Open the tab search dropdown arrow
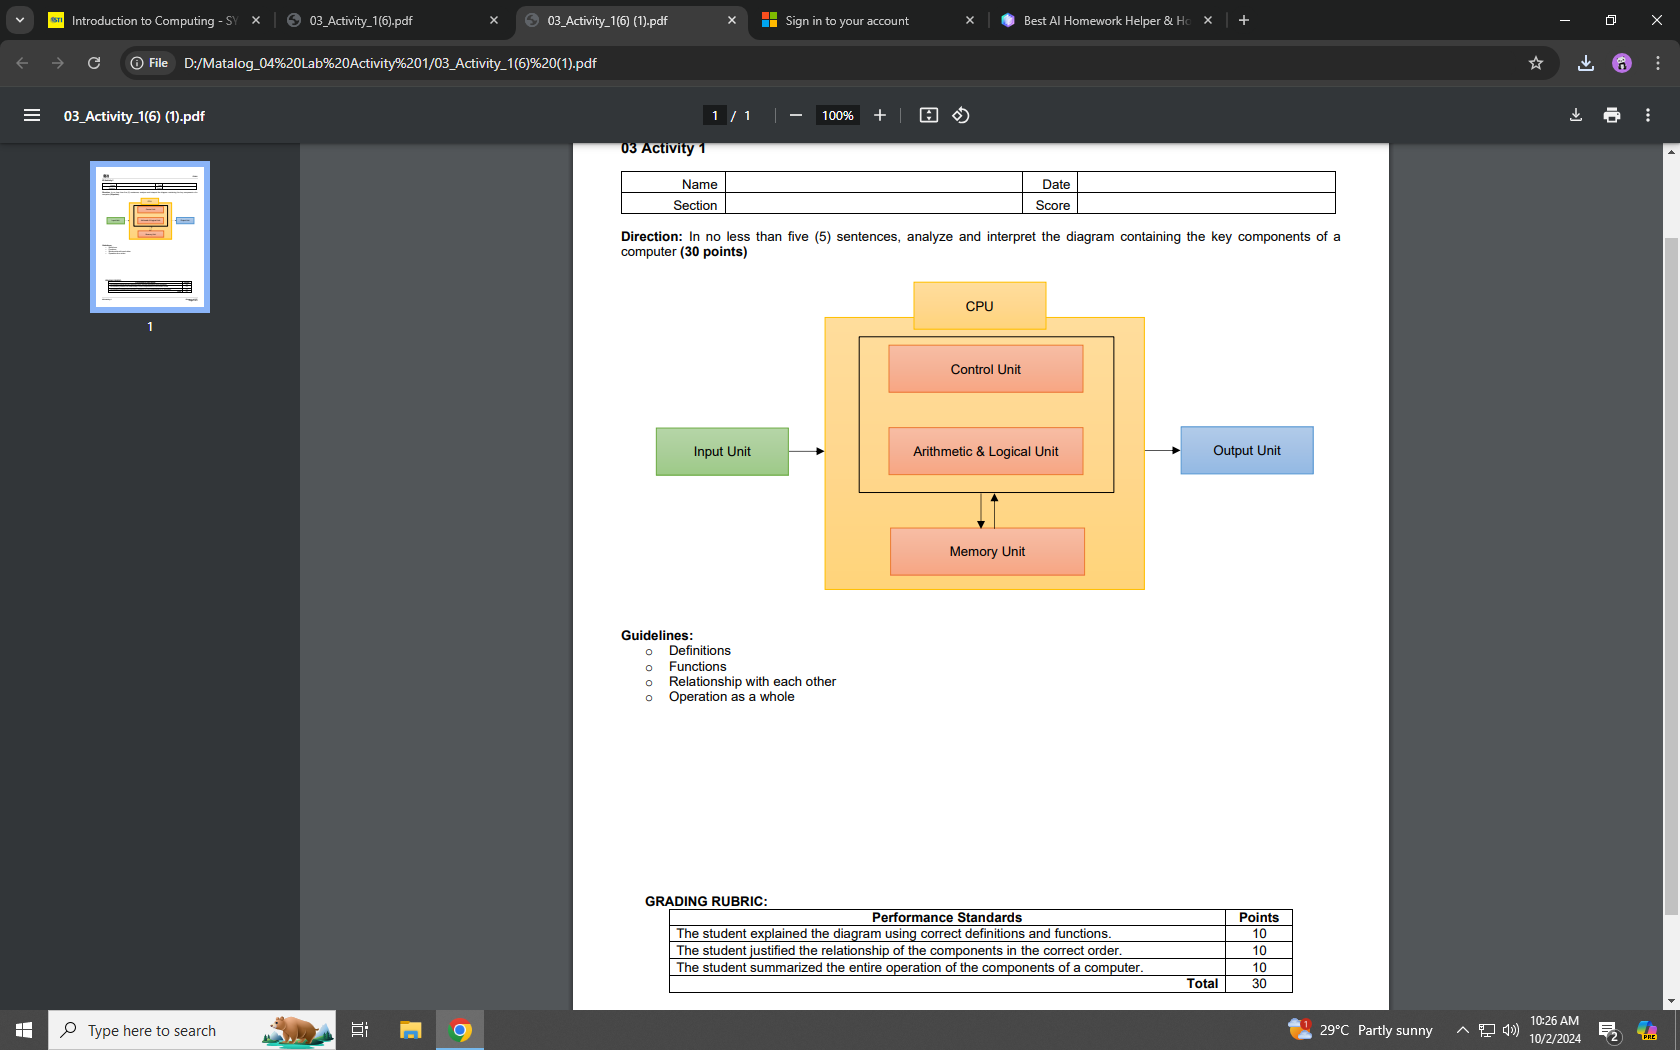 coord(20,20)
